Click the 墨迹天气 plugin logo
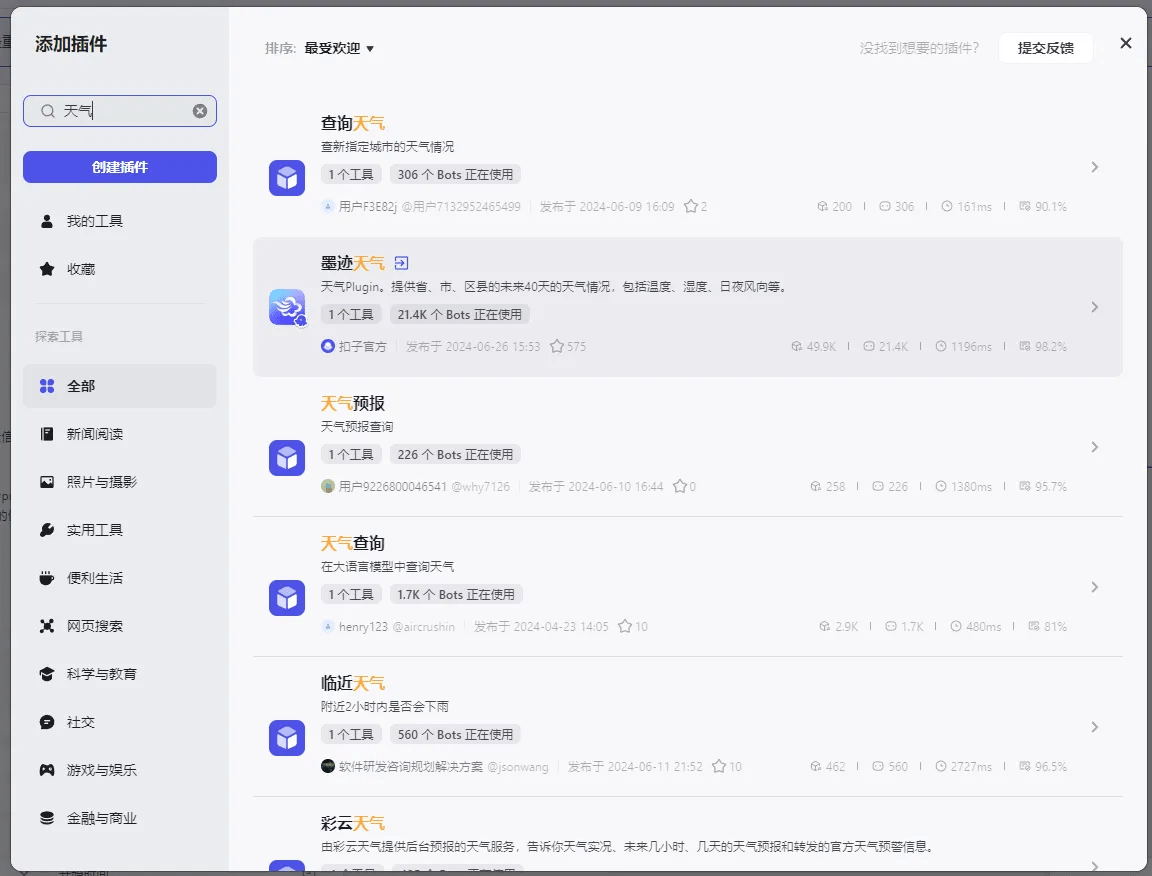Screen dimensions: 1152x876 286,307
